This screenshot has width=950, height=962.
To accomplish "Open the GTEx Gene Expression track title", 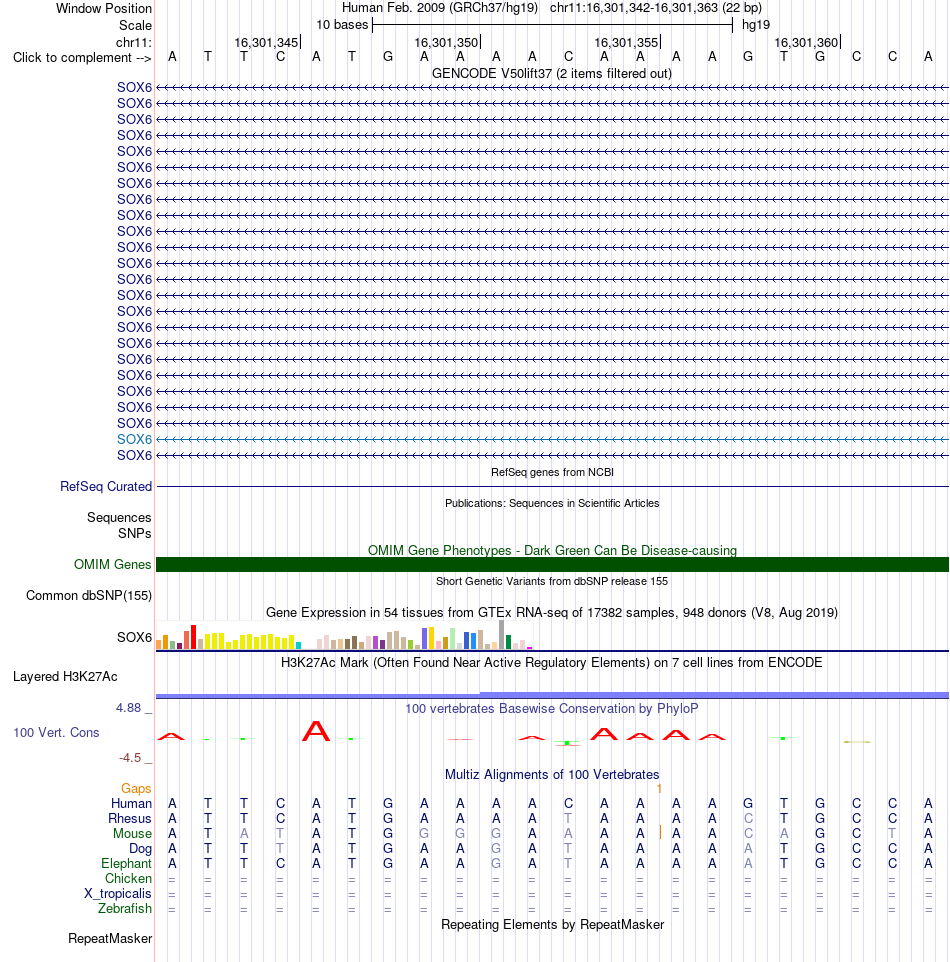I will (x=552, y=612).
